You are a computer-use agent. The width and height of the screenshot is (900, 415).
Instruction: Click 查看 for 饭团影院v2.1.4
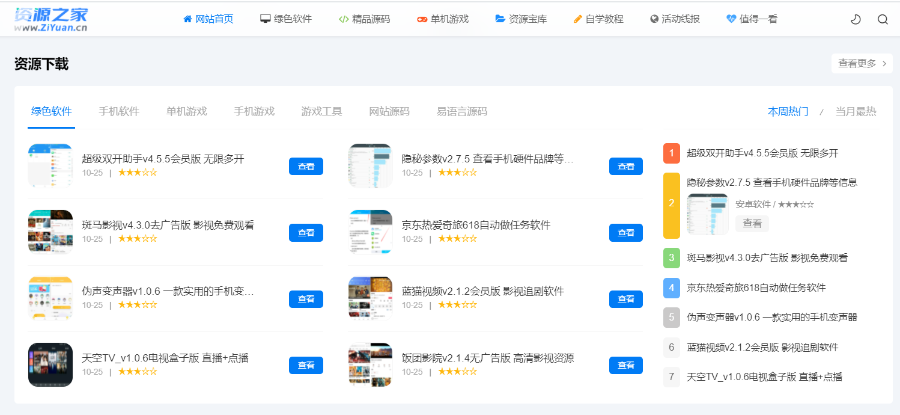tap(626, 365)
